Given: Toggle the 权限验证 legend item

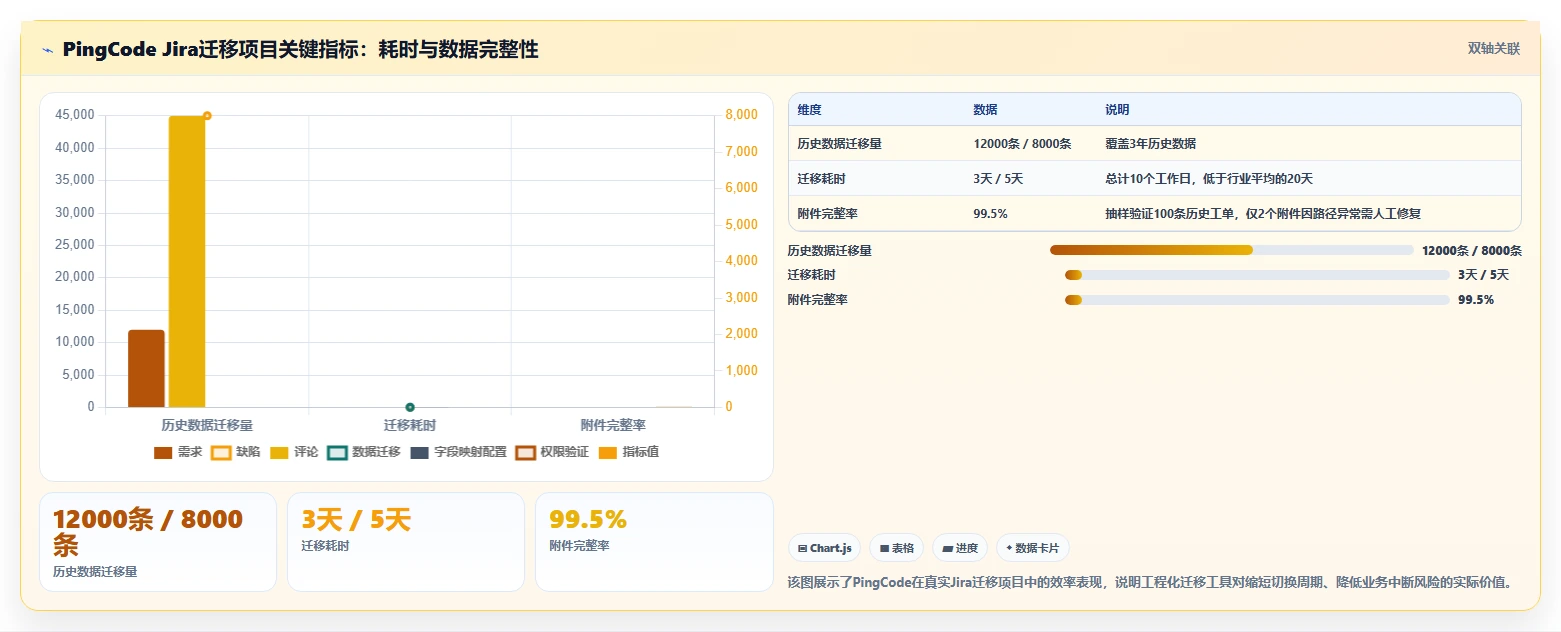Looking at the screenshot, I should [x=552, y=452].
